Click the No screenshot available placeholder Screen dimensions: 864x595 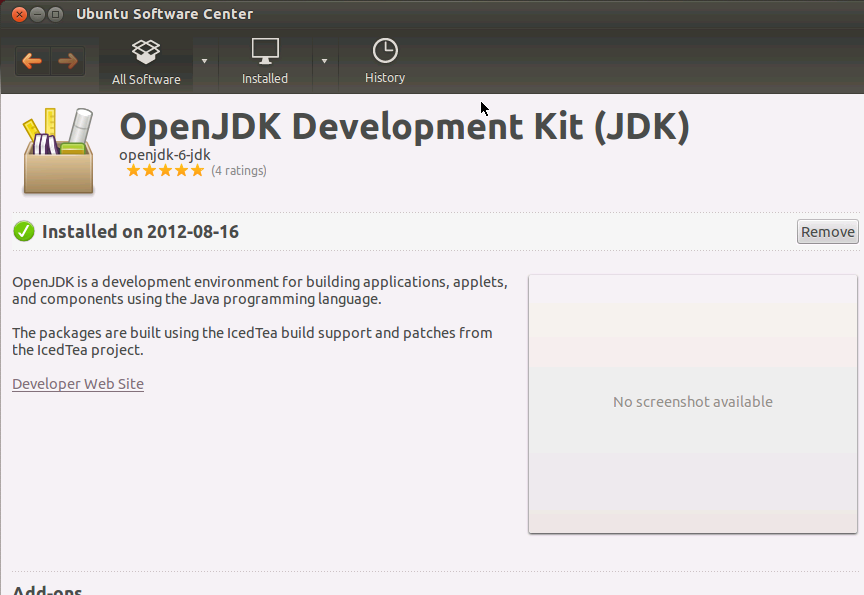(693, 404)
